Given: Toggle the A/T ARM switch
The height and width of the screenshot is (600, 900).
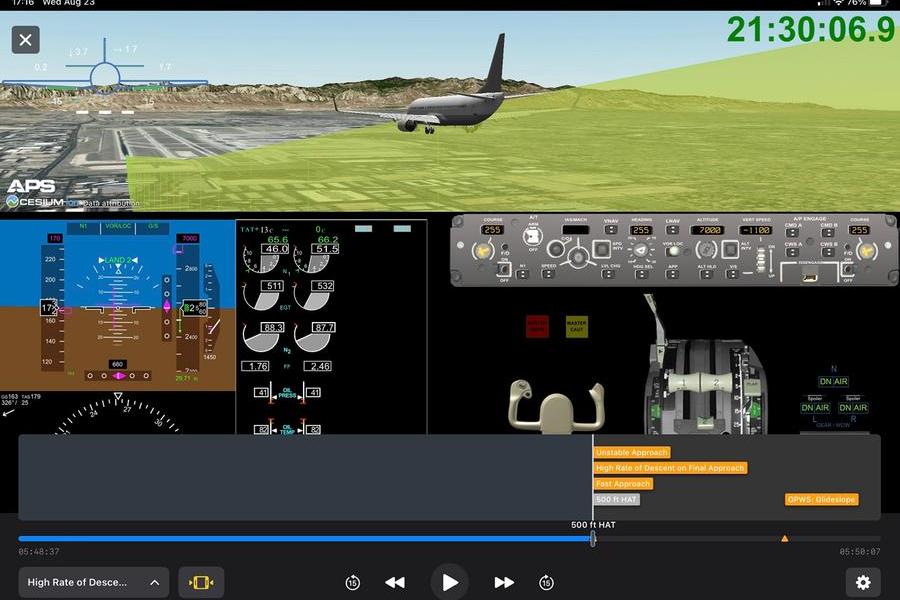Looking at the screenshot, I should 531,236.
